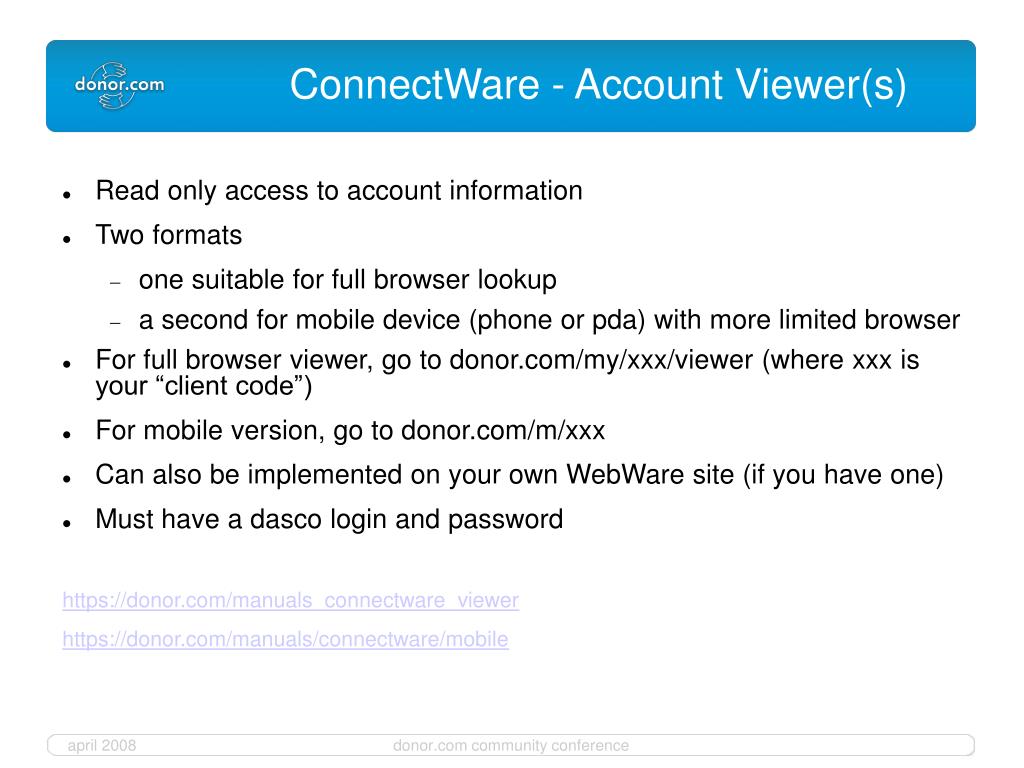1024x768 pixels.
Task: Select the 'Two formats' bullet text
Action: point(168,235)
